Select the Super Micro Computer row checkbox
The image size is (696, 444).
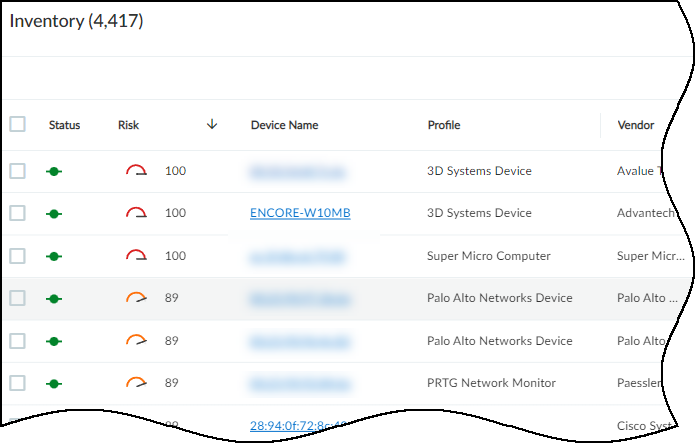[x=17, y=256]
